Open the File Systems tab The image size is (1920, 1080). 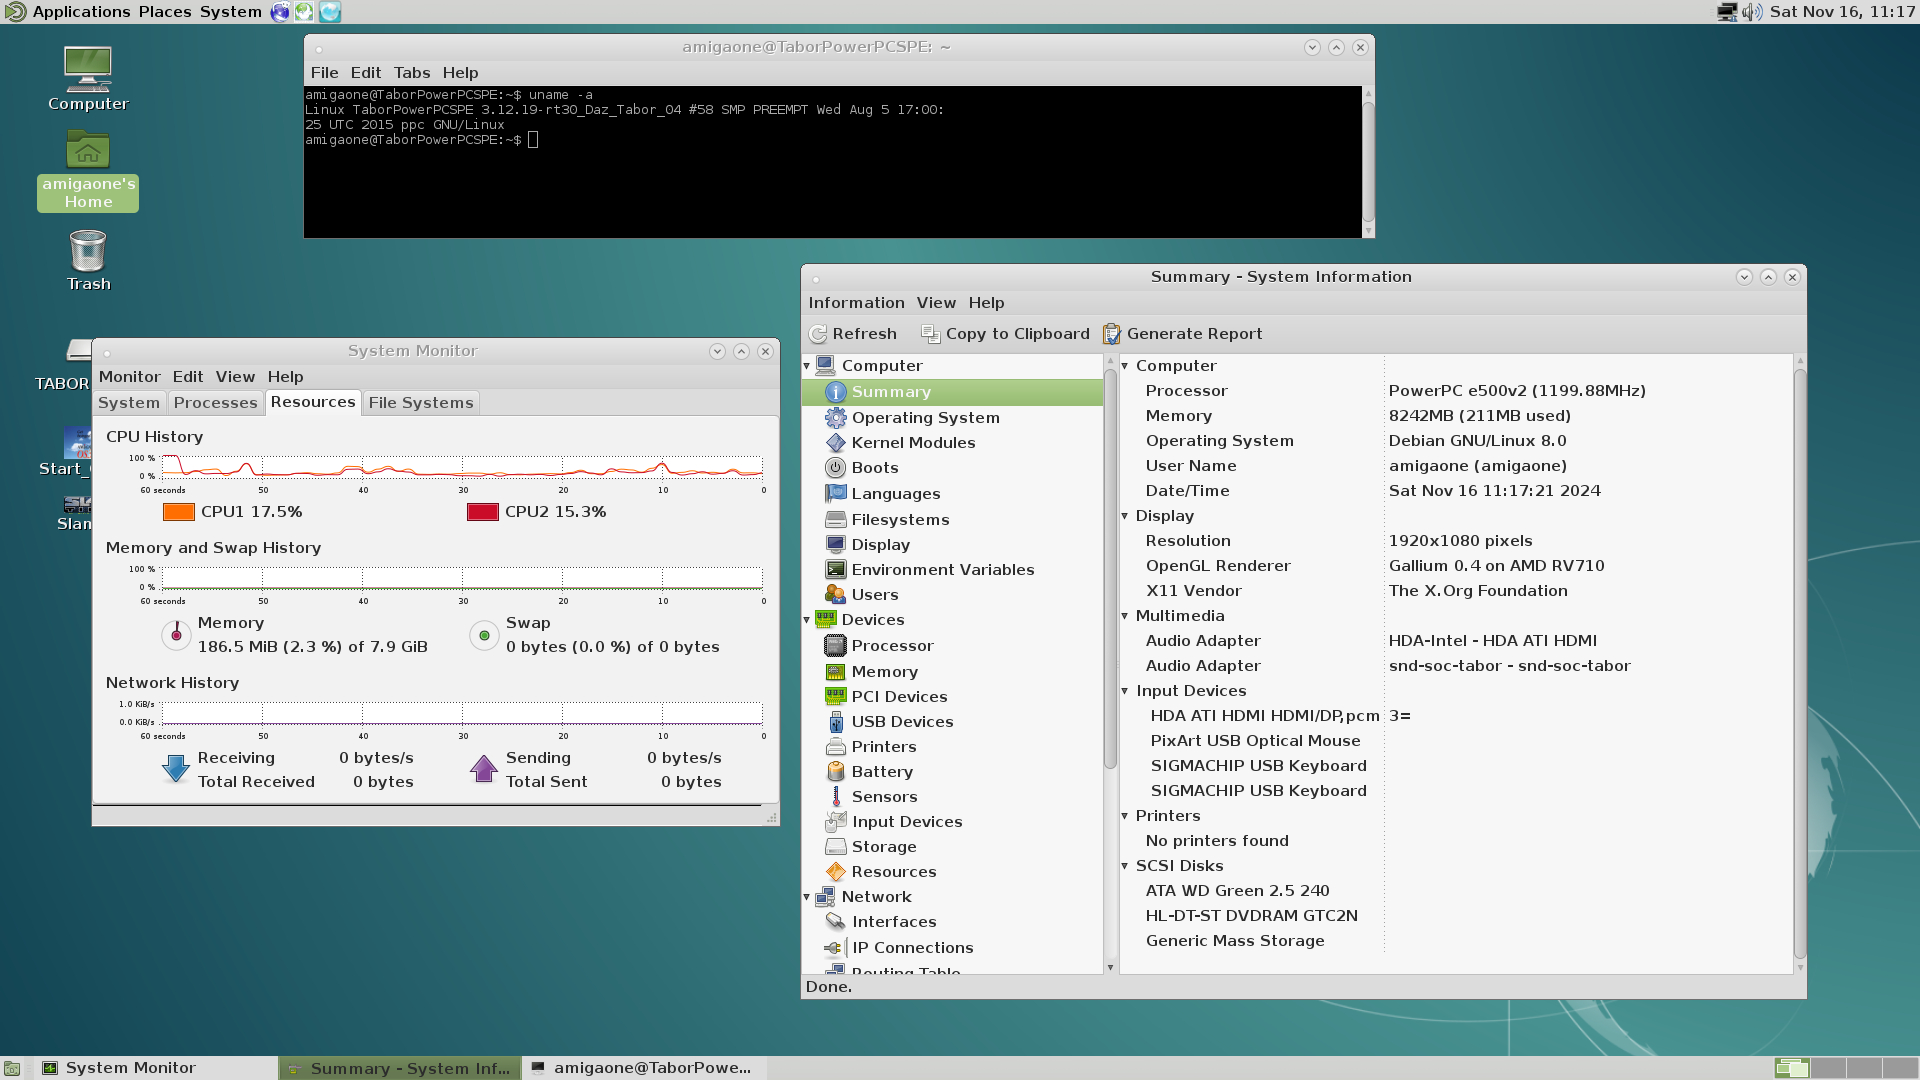420,403
